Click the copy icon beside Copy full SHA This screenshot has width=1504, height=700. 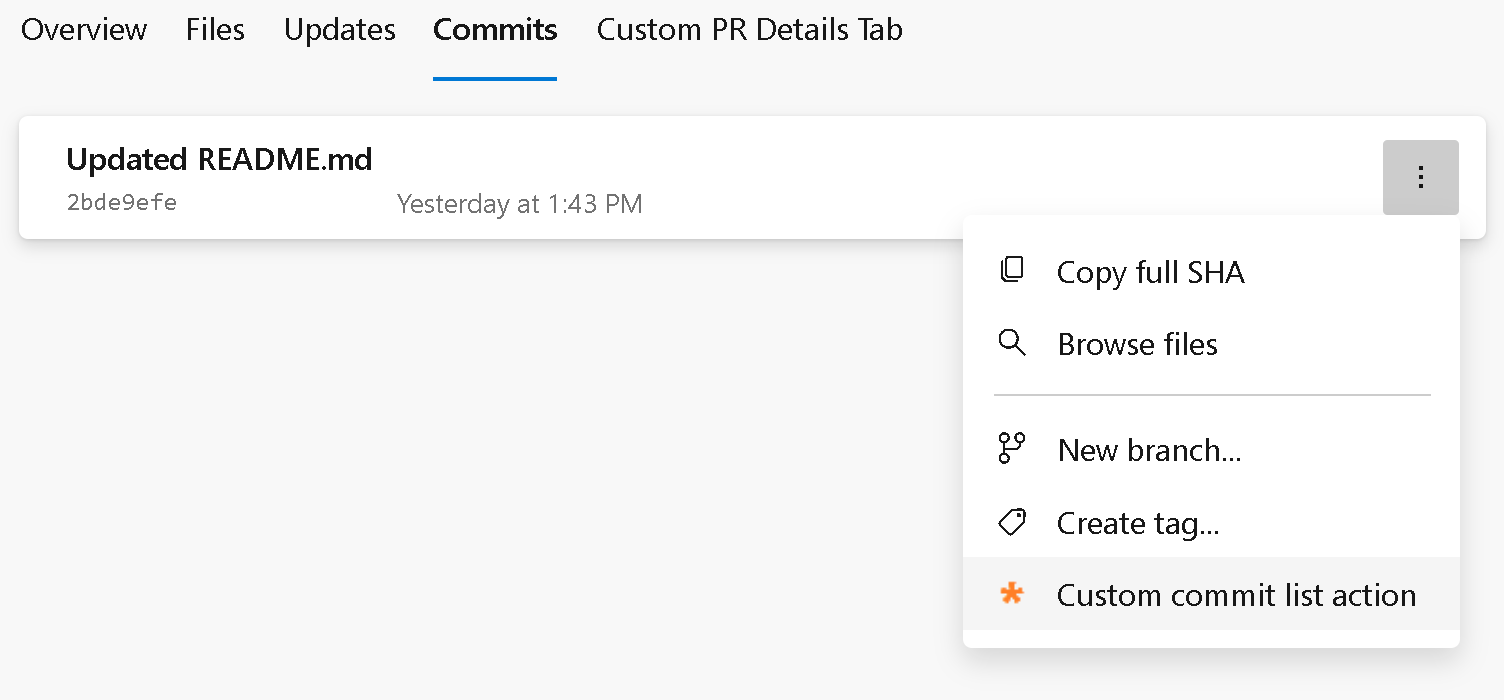pos(1012,270)
